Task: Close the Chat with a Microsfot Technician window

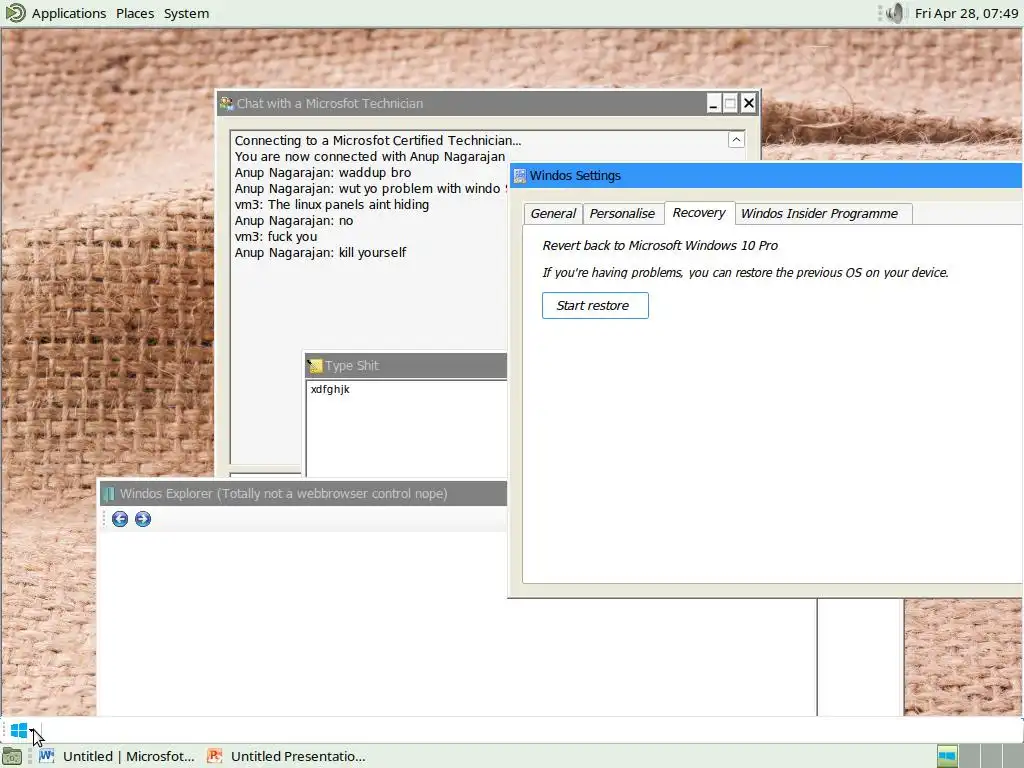Action: coord(748,103)
